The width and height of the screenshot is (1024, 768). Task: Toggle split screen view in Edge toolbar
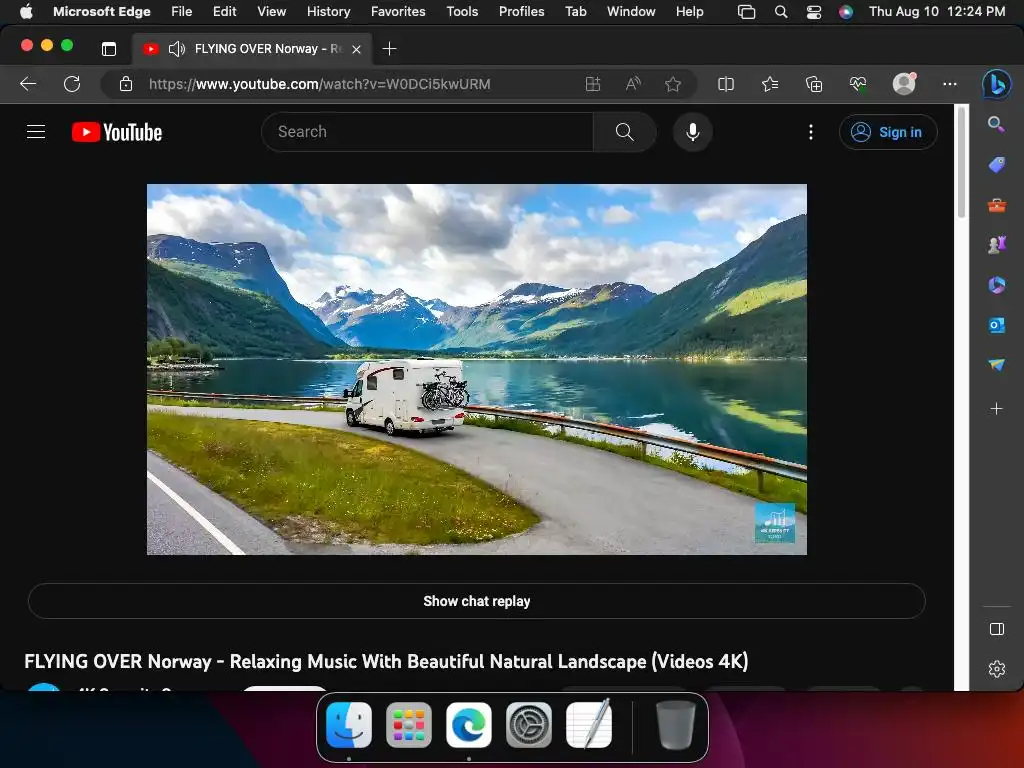[726, 84]
